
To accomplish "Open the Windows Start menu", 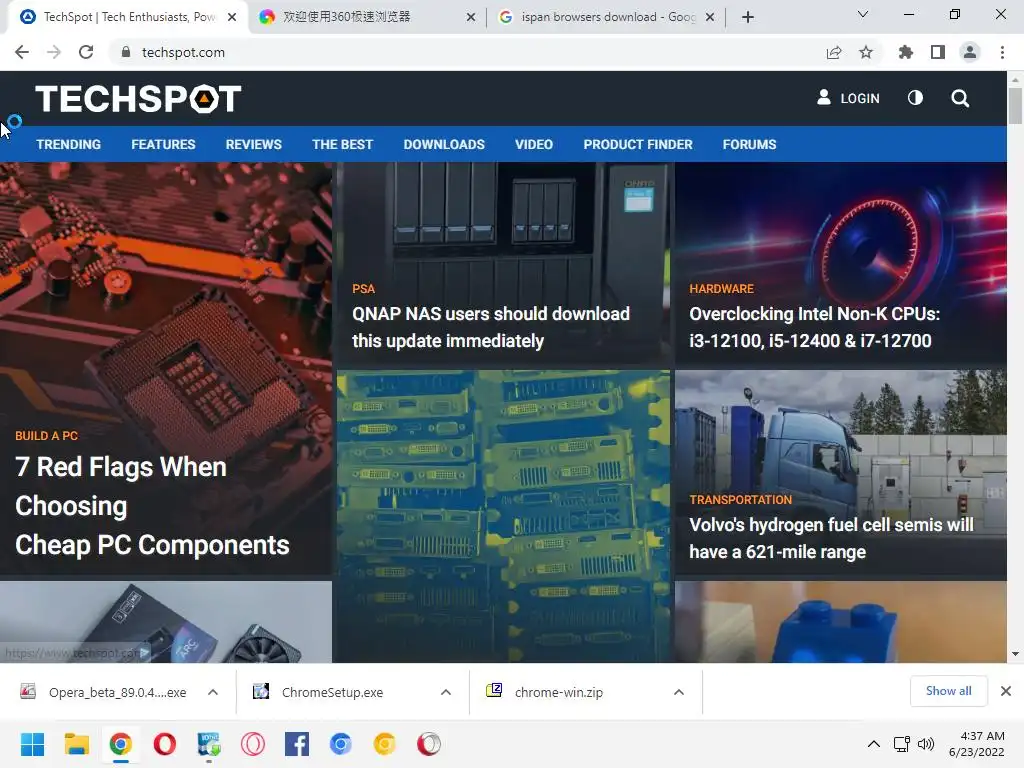I will pyautogui.click(x=33, y=744).
